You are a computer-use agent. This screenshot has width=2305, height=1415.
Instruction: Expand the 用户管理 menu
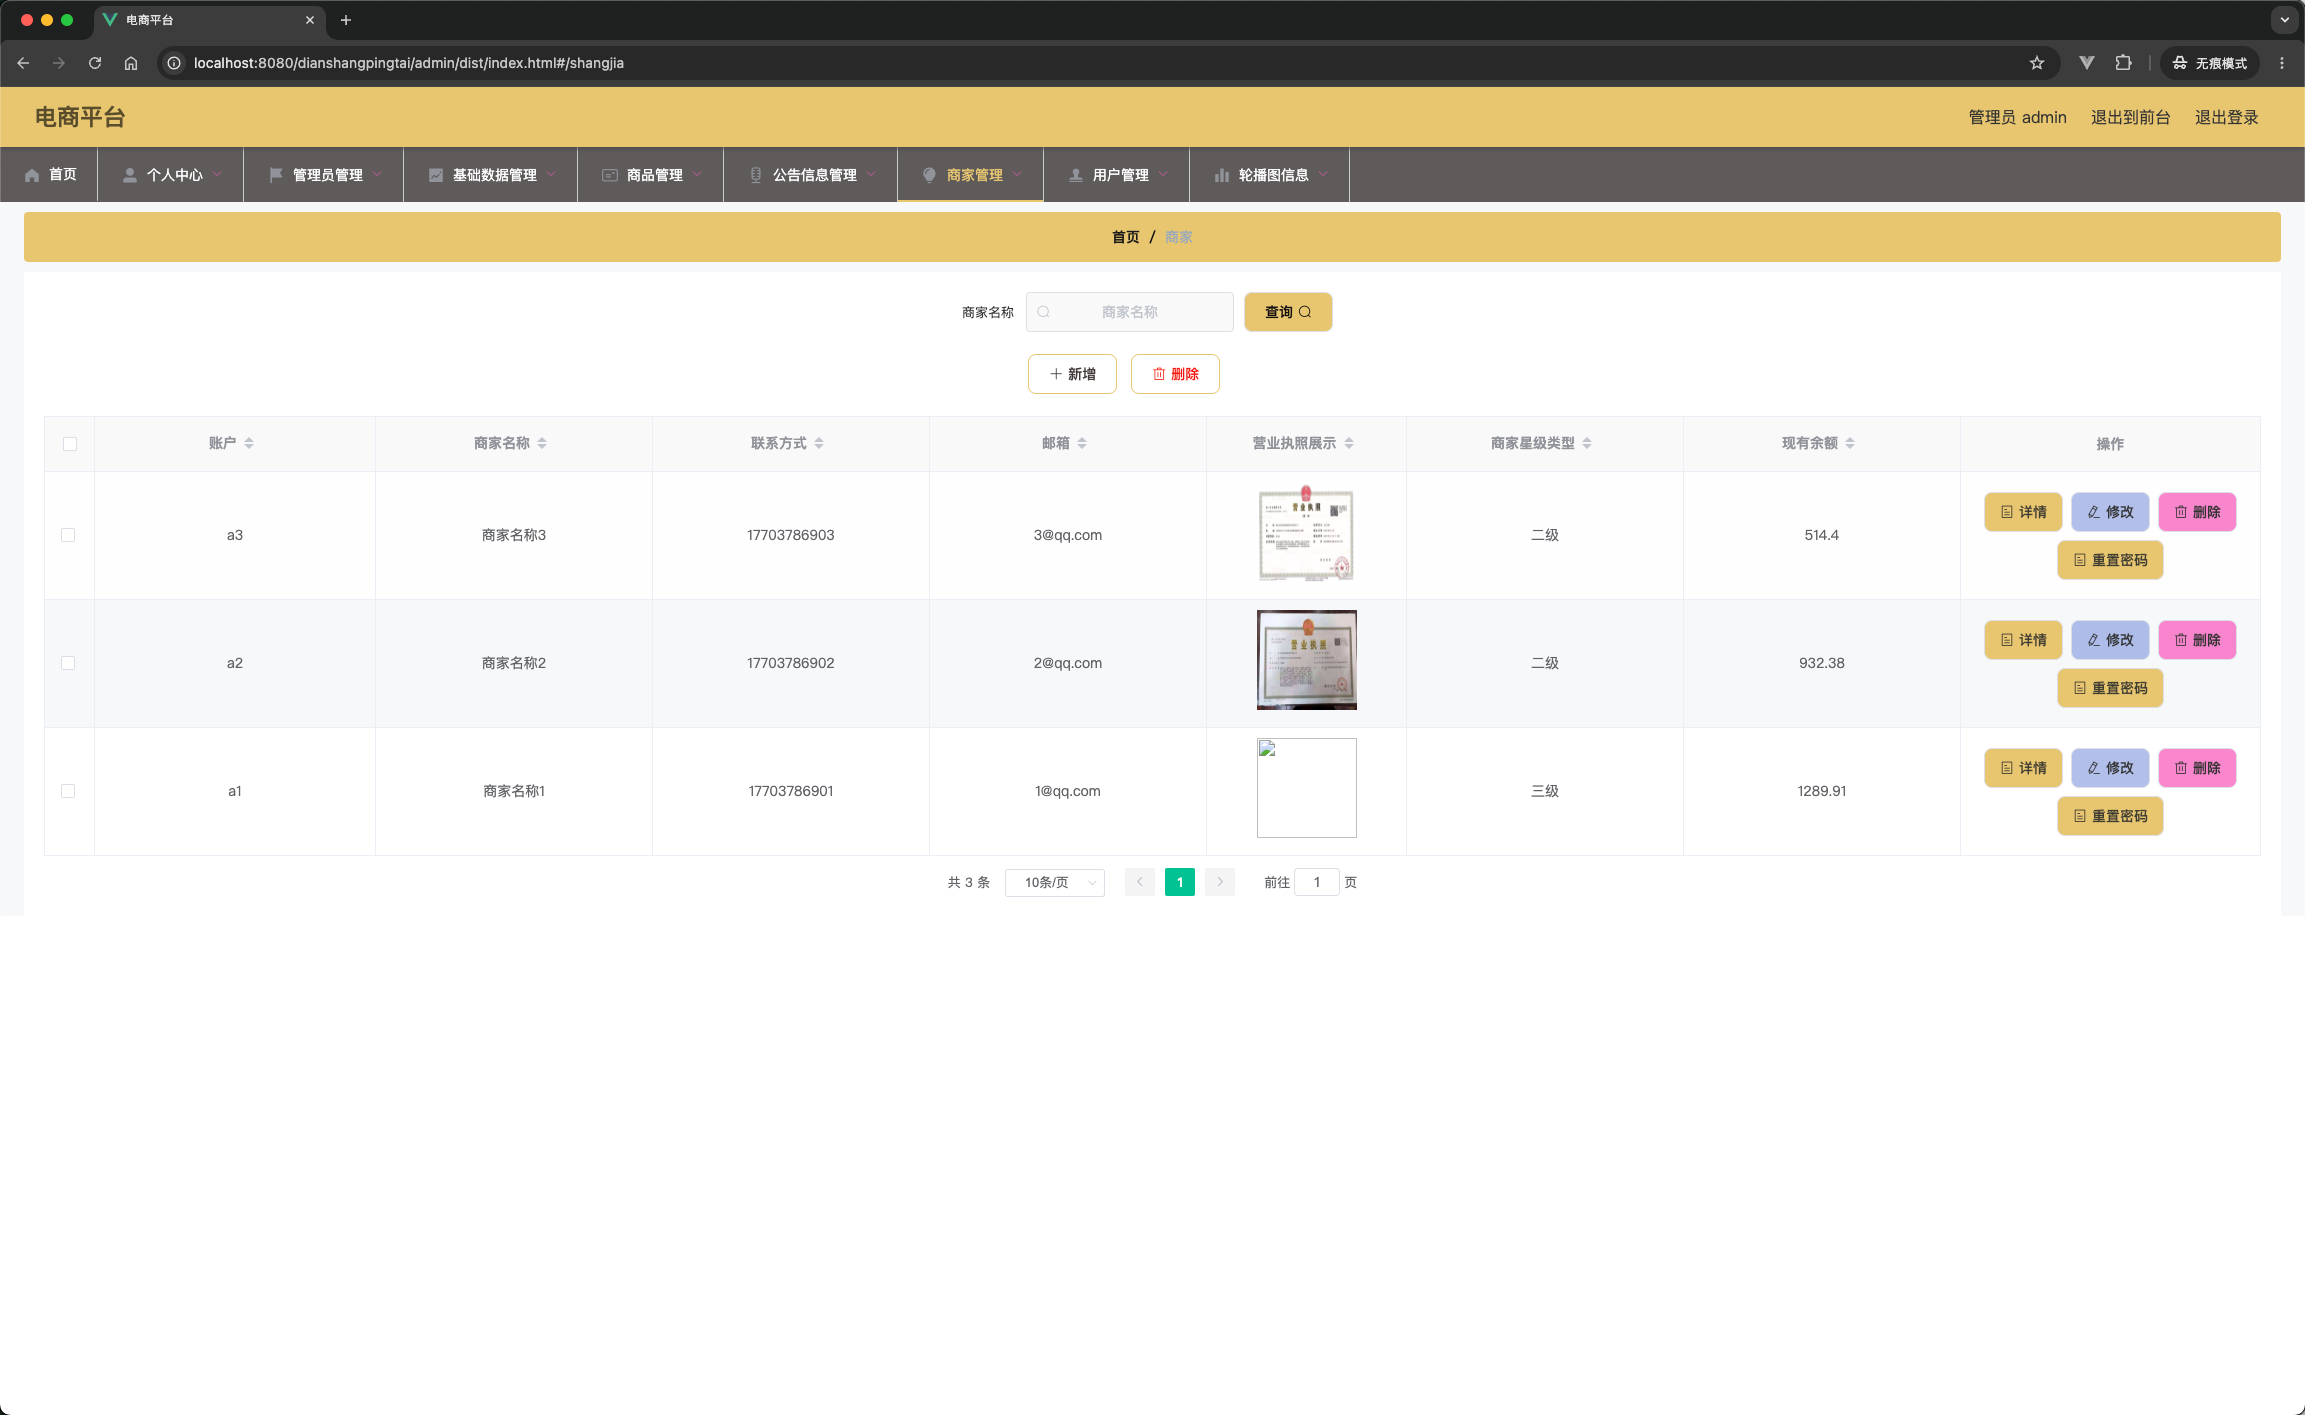point(1117,175)
